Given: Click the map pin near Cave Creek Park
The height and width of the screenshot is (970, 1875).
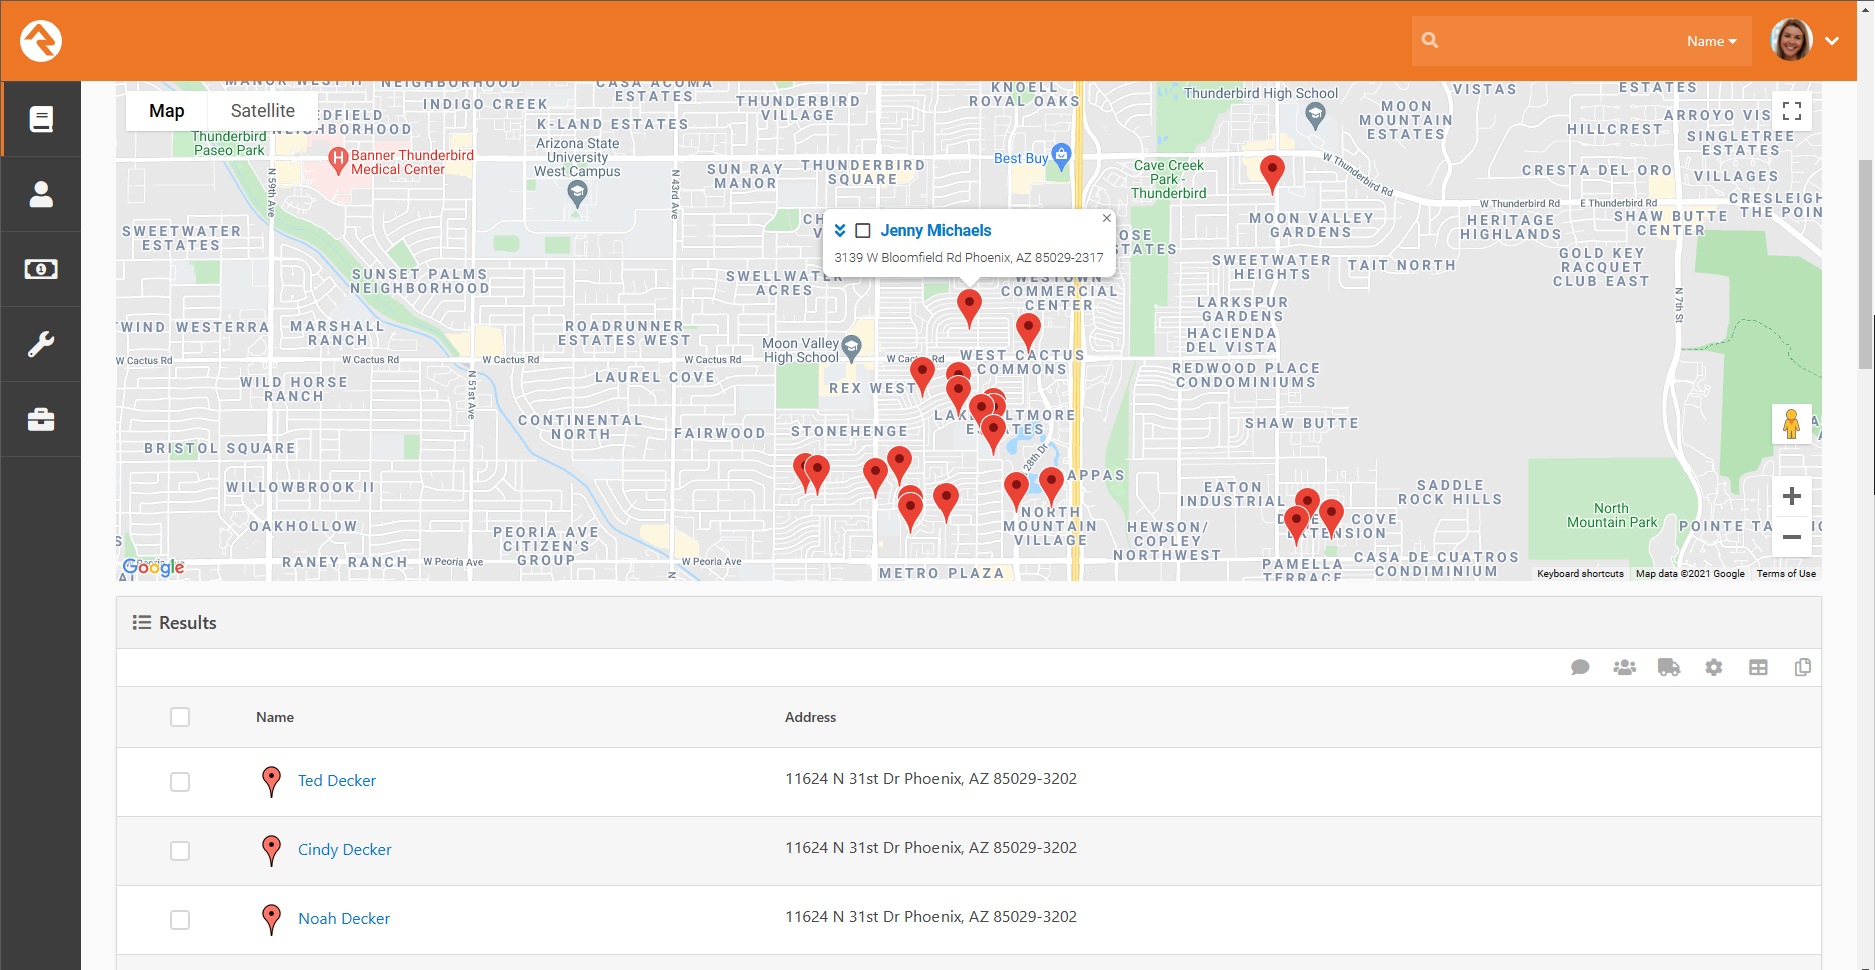Looking at the screenshot, I should [1272, 174].
